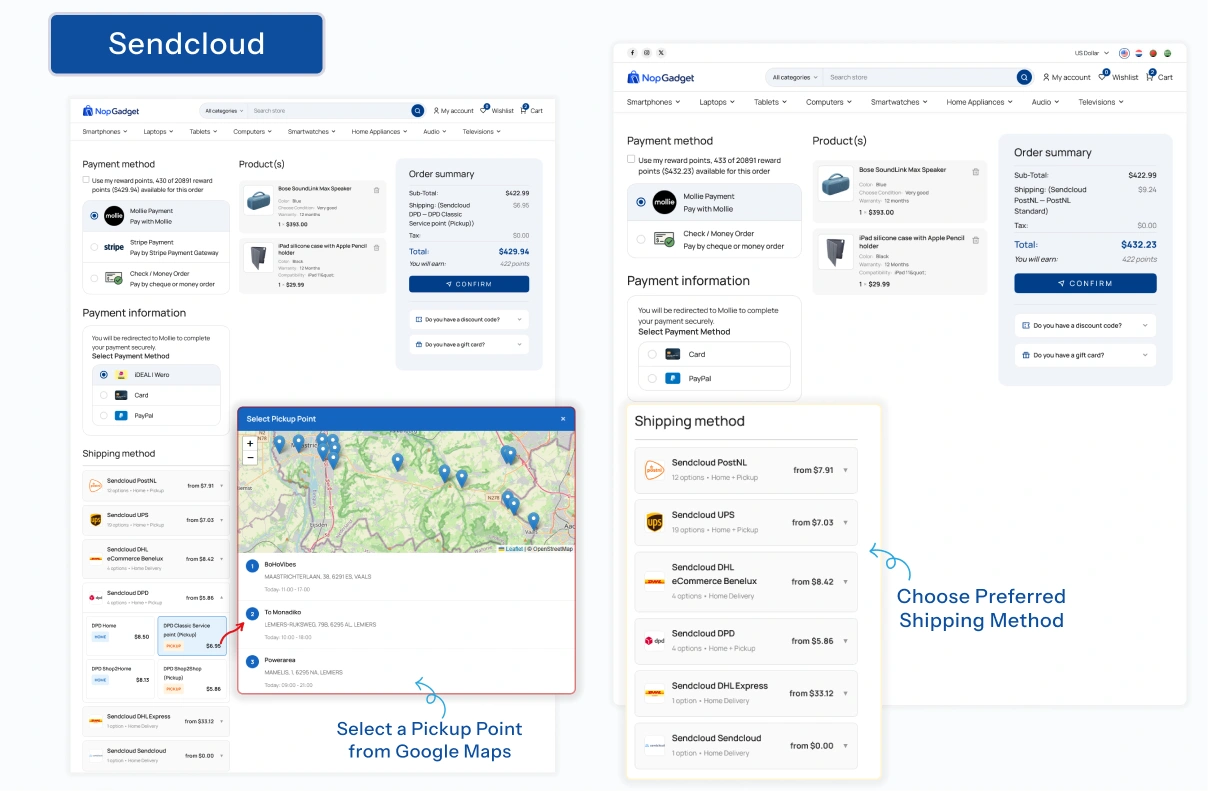The height and width of the screenshot is (791, 1208).
Task: Tick the reward points checkbox on the right page
Action: point(631,159)
